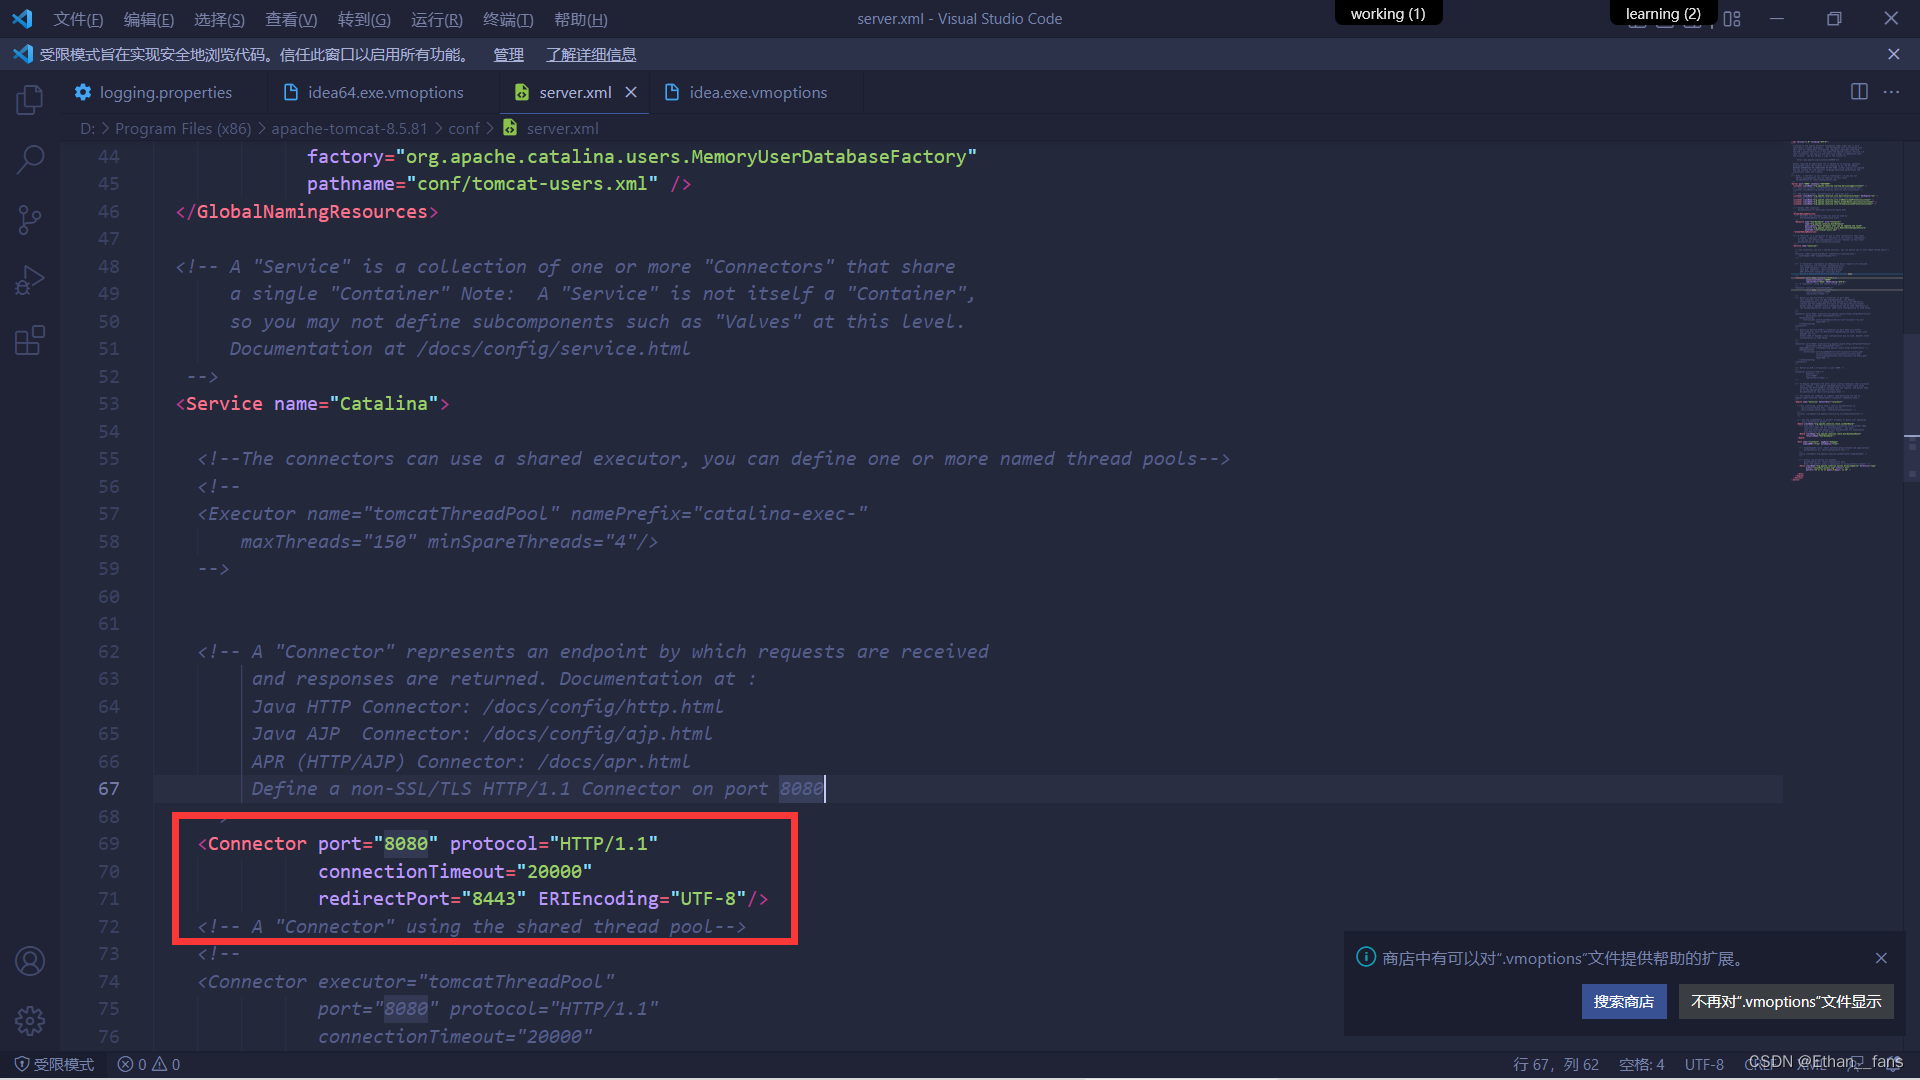The height and width of the screenshot is (1080, 1920).
Task: Click the connectionTimeout="20000" text on line 70
Action: pos(455,872)
